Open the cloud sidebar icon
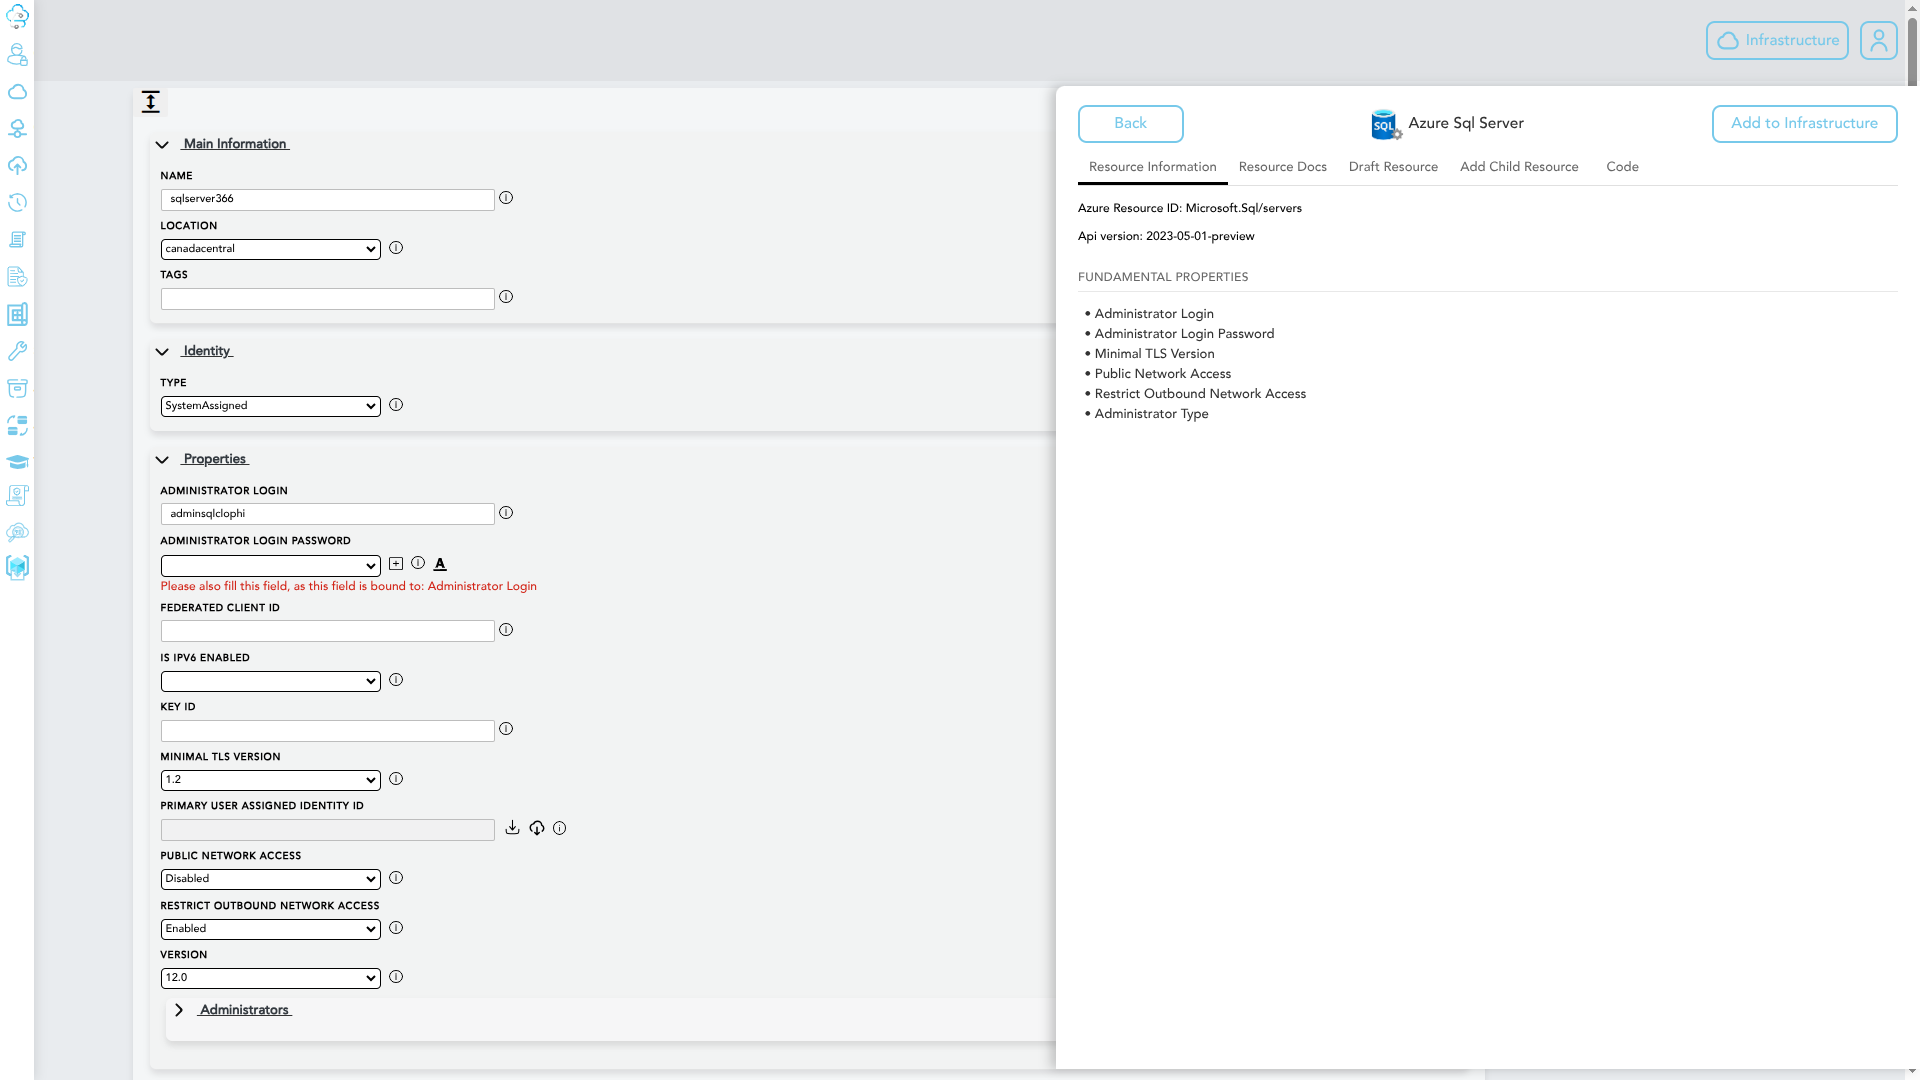This screenshot has width=1920, height=1080. point(17,92)
